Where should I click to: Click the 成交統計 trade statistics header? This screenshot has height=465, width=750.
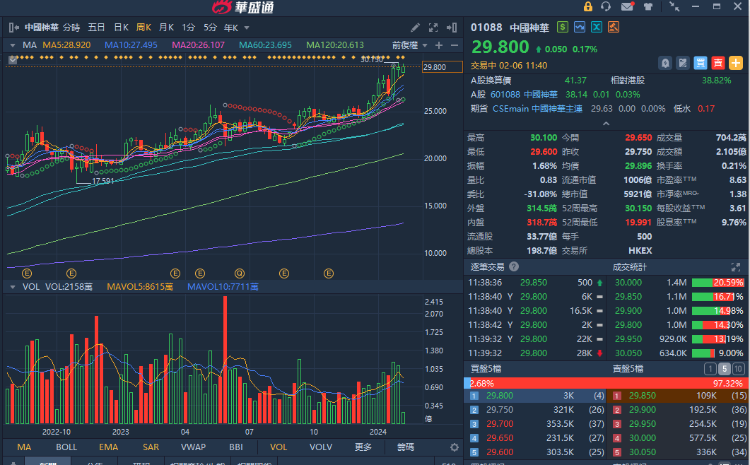click(x=629, y=267)
